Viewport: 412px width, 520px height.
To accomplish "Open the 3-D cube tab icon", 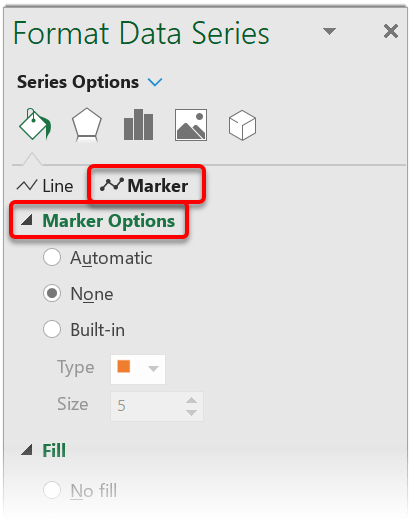I will (242, 125).
